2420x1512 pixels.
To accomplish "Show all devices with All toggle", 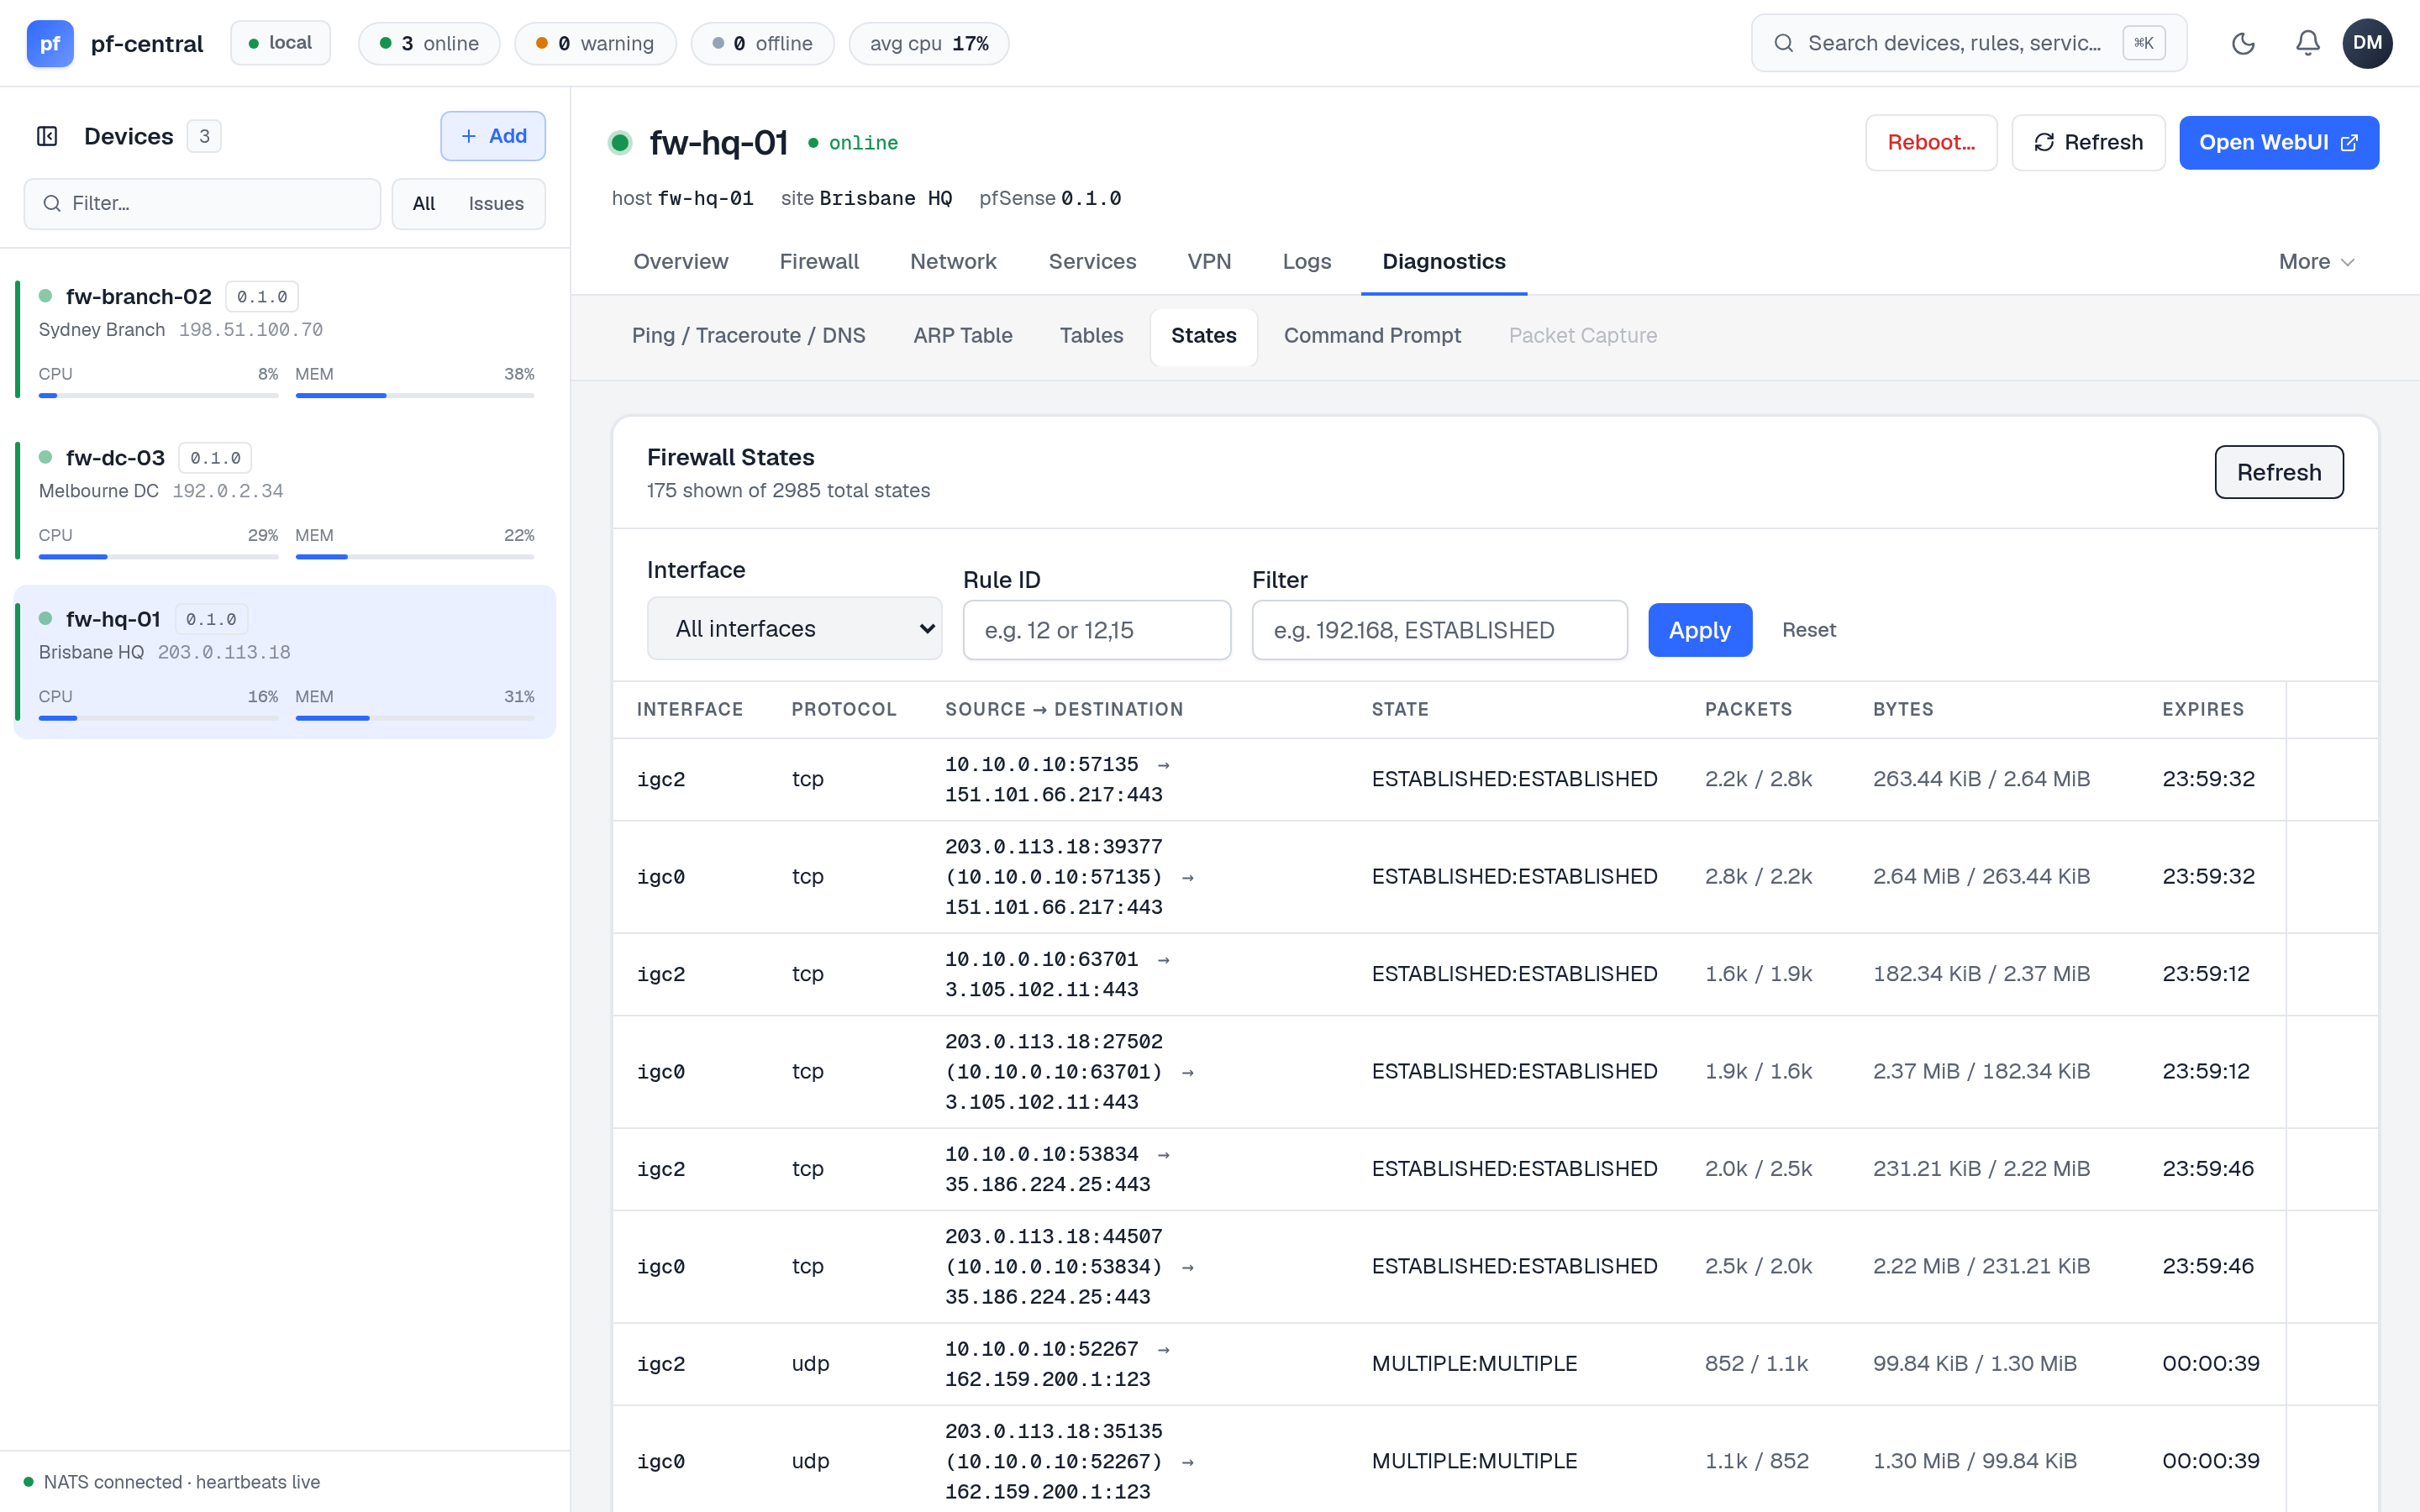I will coord(424,204).
